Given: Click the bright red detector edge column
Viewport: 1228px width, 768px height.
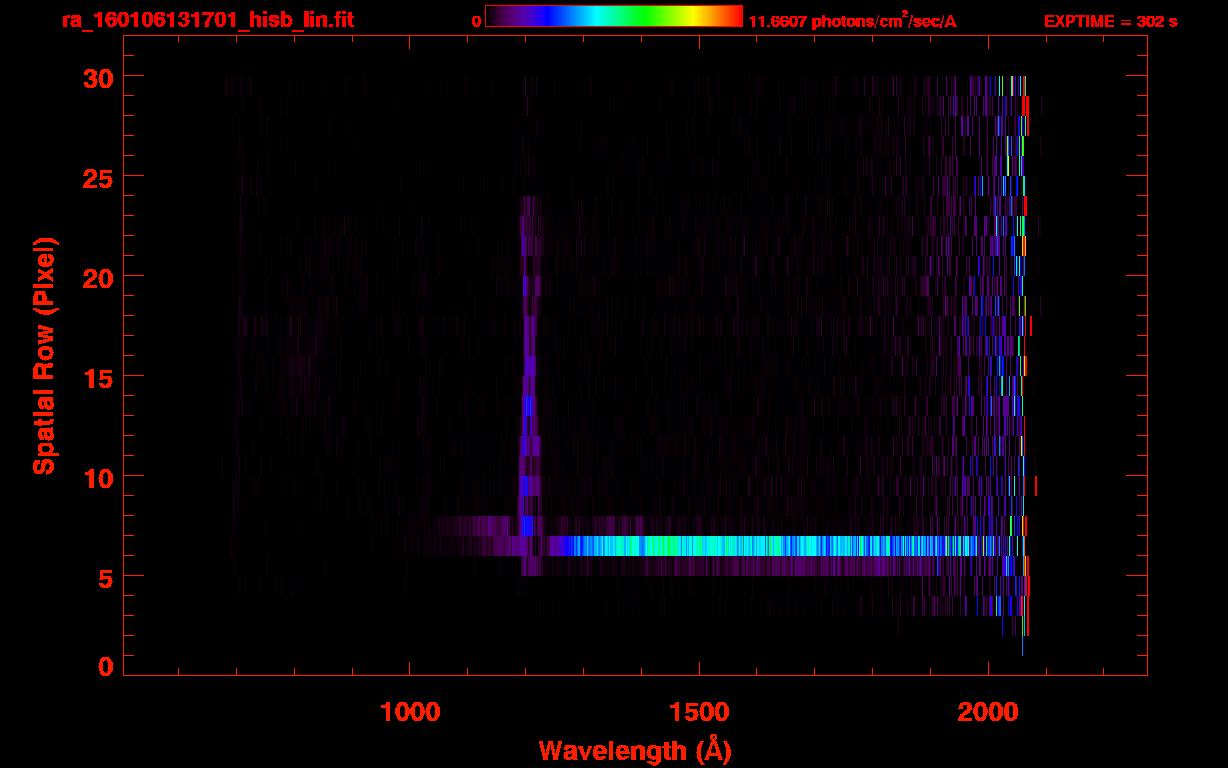Looking at the screenshot, I should click(1025, 355).
